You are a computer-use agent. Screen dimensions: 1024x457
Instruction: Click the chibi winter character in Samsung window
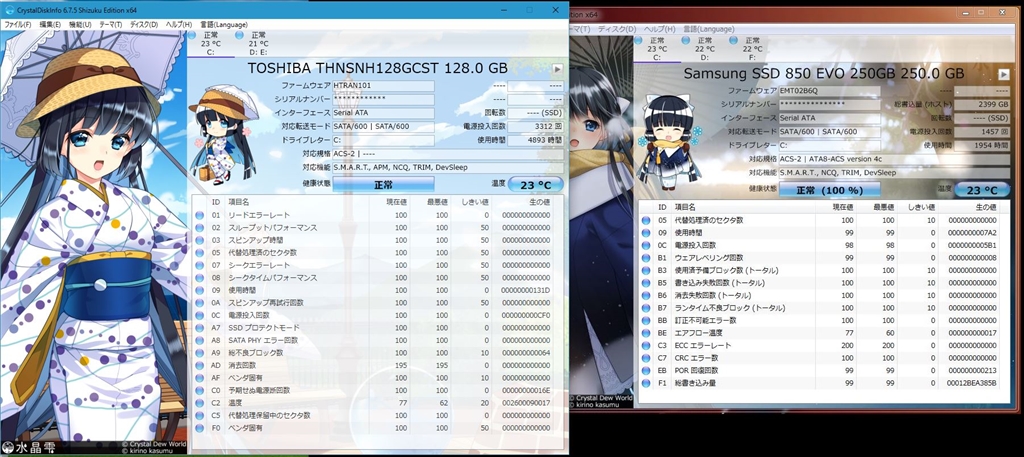pyautogui.click(x=667, y=140)
